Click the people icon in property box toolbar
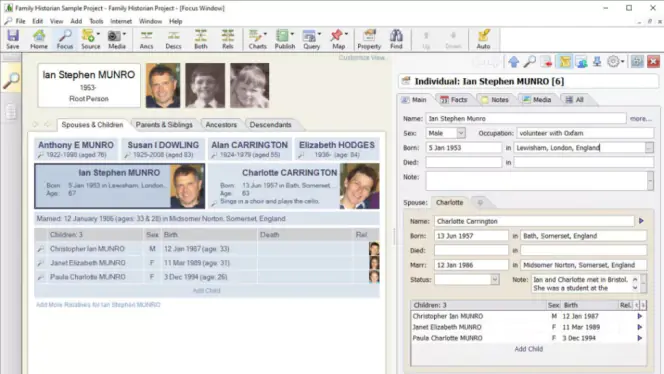 click(x=581, y=62)
